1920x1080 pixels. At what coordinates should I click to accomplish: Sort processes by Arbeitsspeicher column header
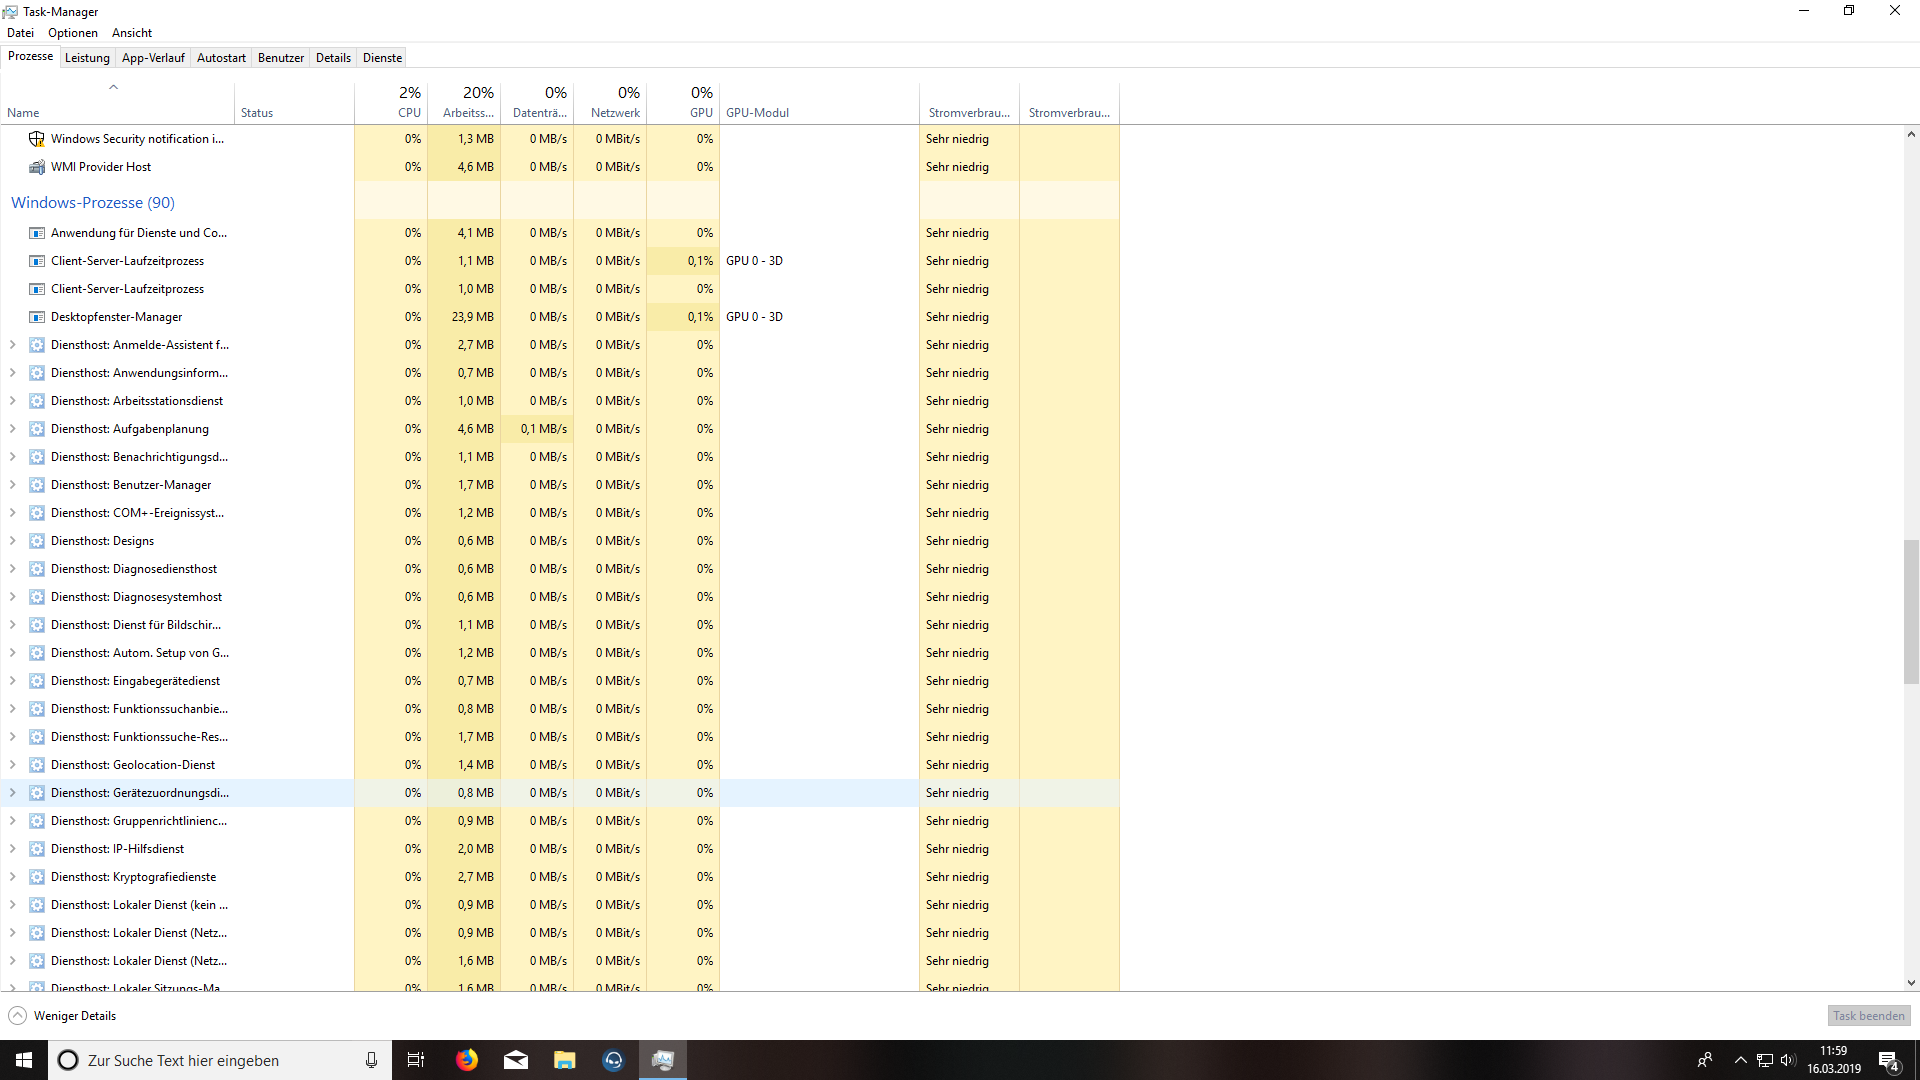point(467,102)
